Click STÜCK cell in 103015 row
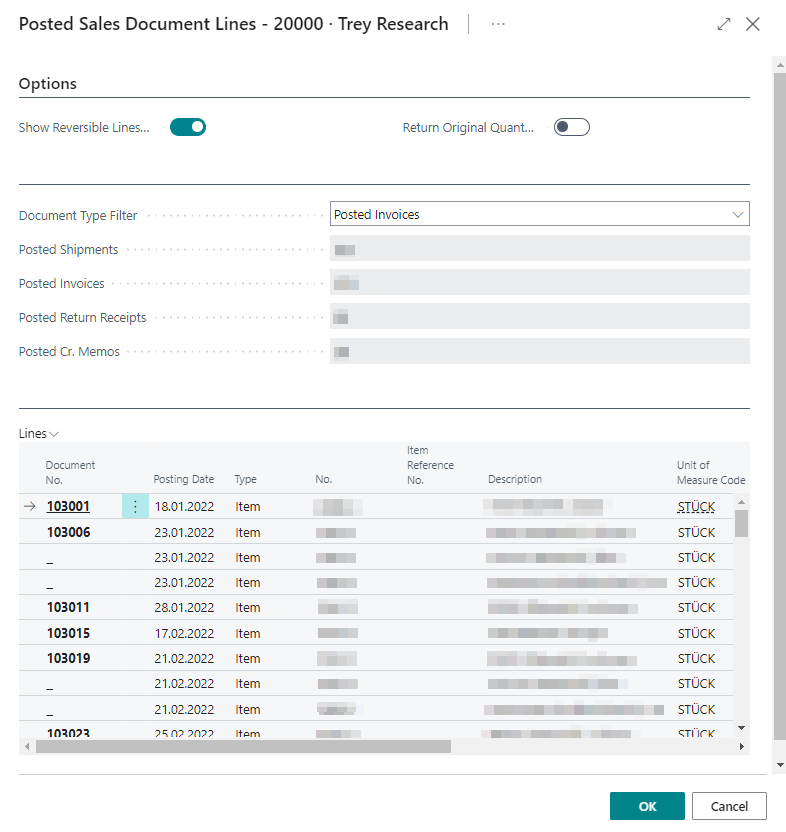Viewport: 786px width, 832px height. coord(696,634)
